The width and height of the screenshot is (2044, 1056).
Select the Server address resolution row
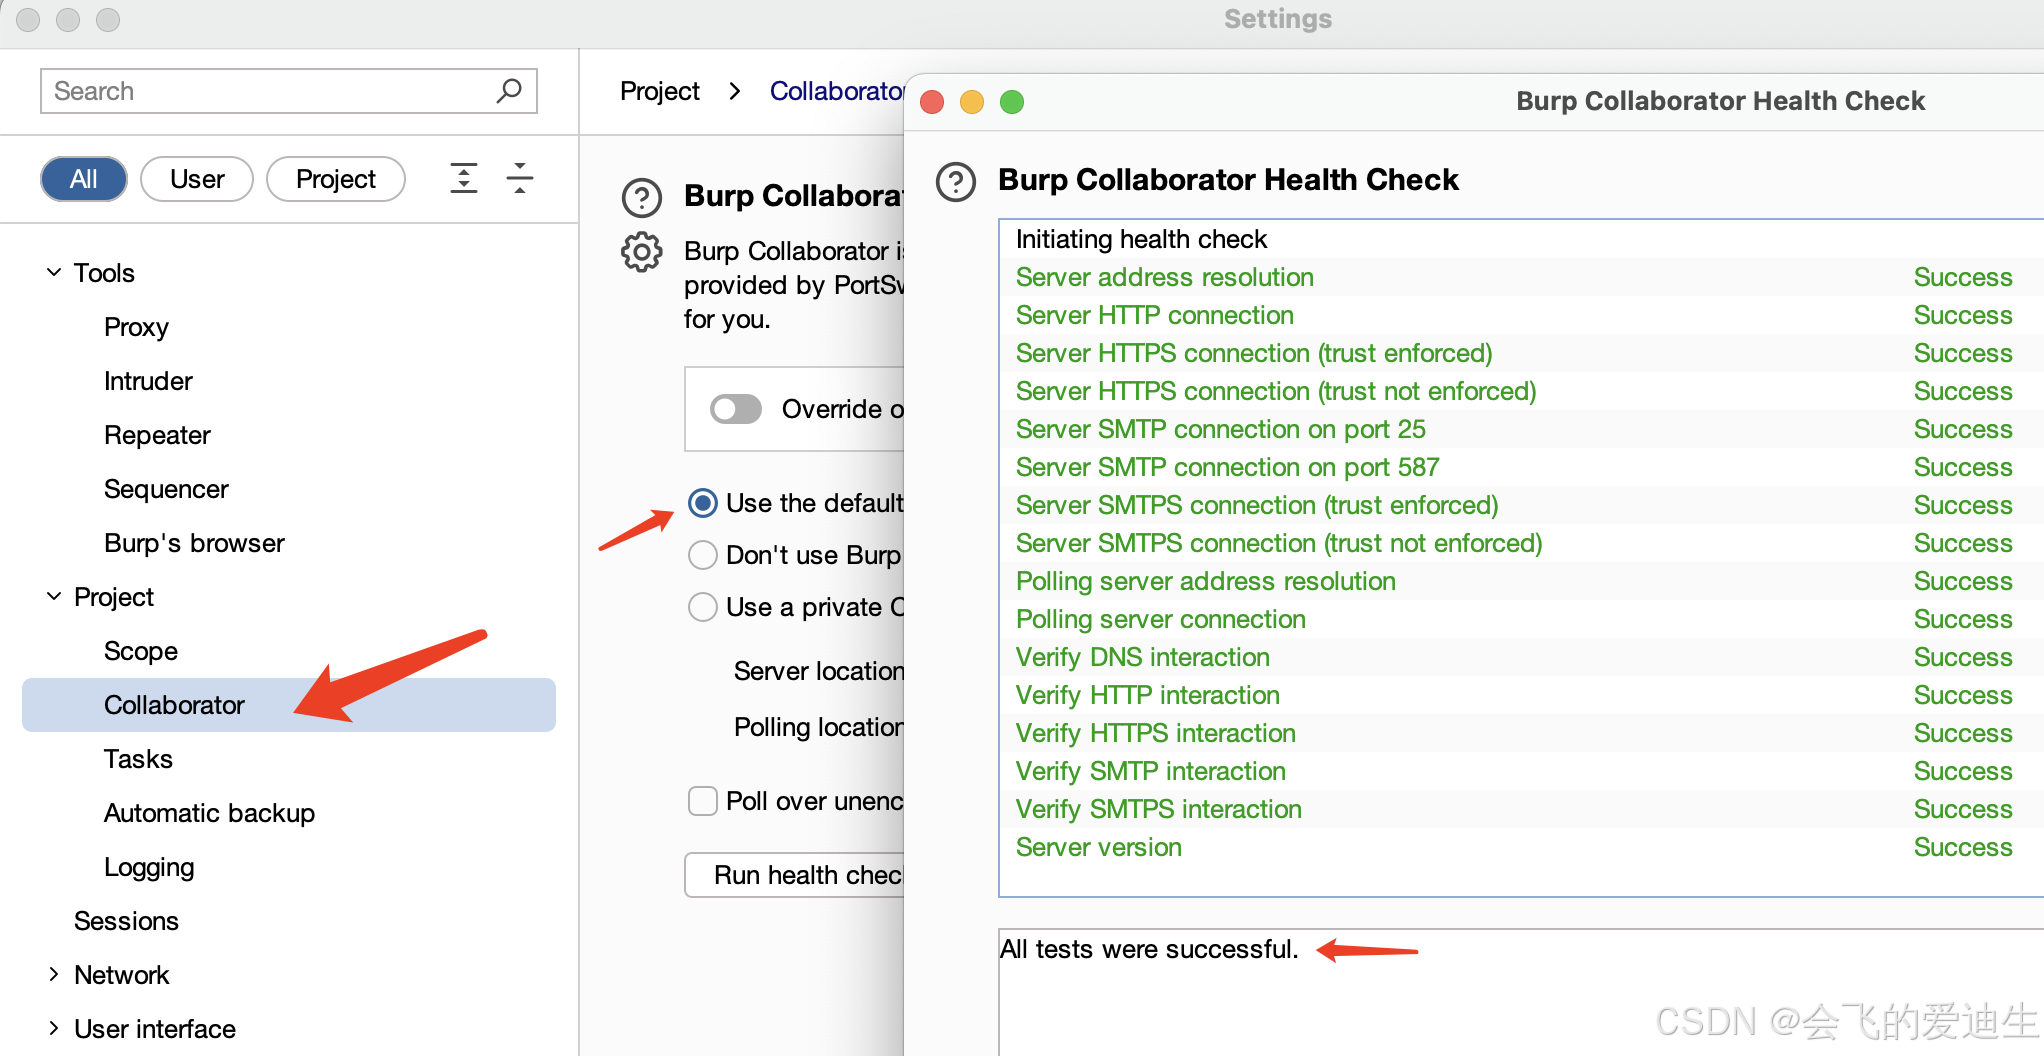point(1521,277)
